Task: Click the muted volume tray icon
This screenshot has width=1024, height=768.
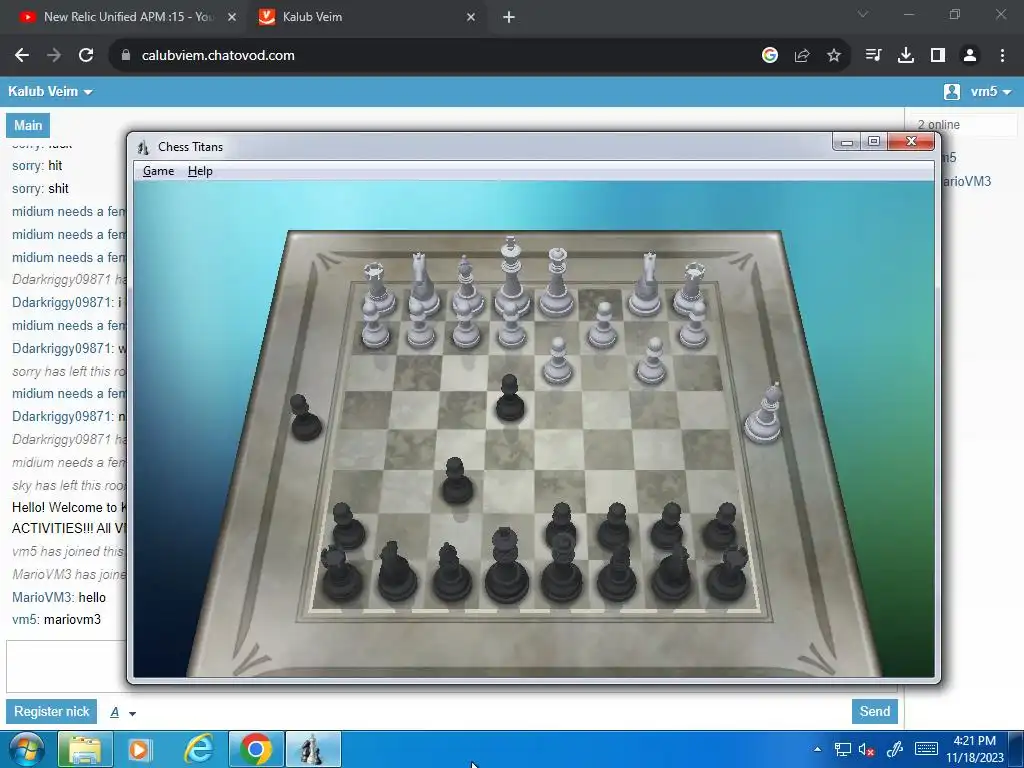Action: (867, 750)
